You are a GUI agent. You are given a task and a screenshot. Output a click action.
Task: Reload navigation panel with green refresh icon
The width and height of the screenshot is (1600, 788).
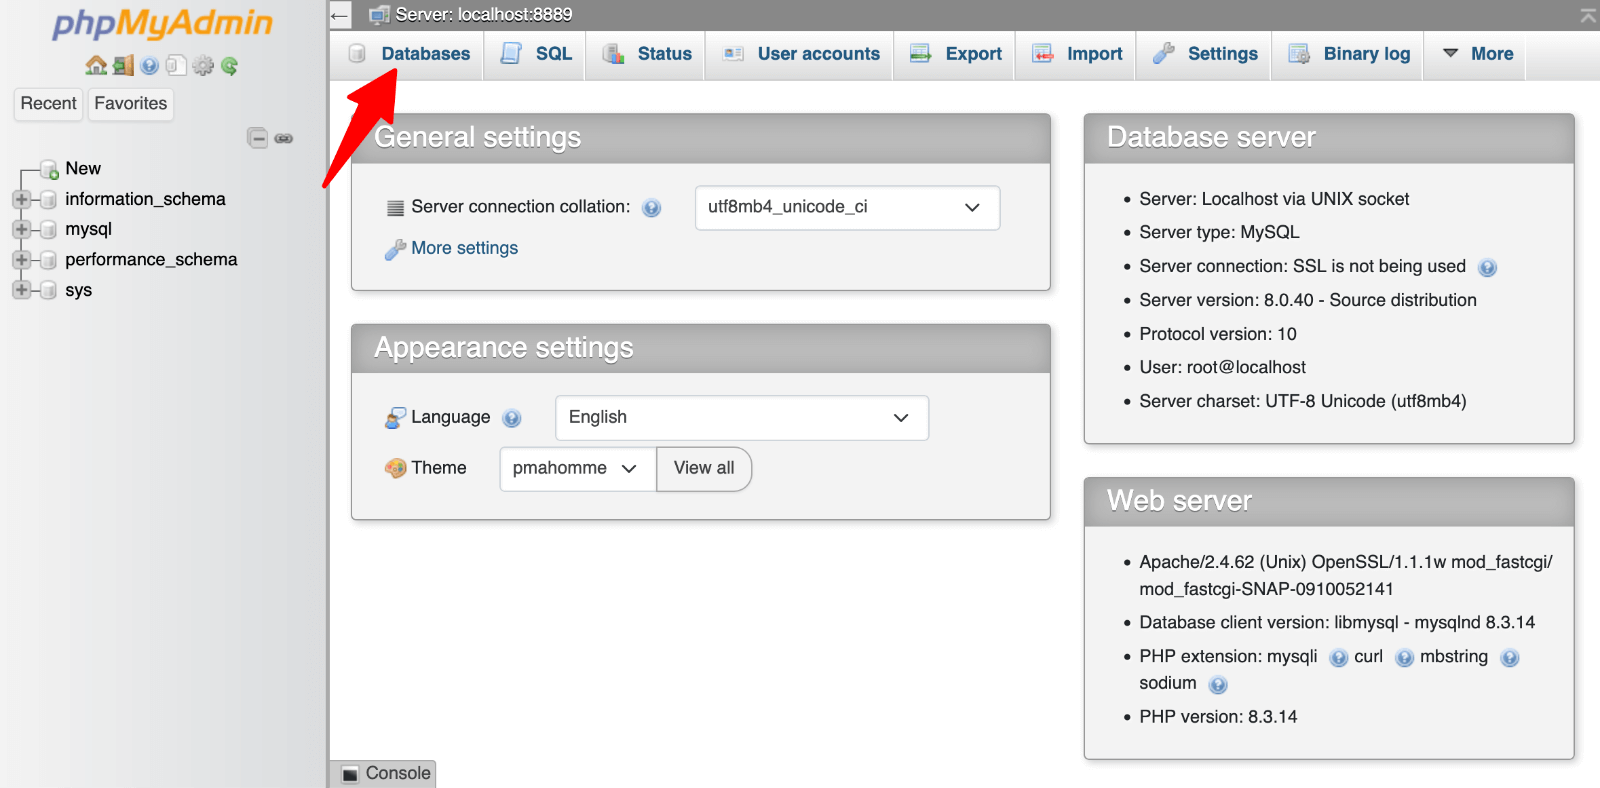(229, 66)
